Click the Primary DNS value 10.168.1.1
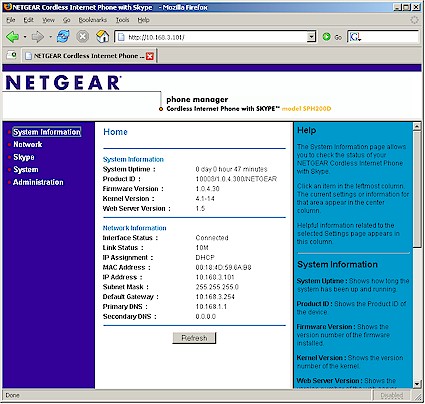Screen dimensions: 425x404 click(x=211, y=307)
